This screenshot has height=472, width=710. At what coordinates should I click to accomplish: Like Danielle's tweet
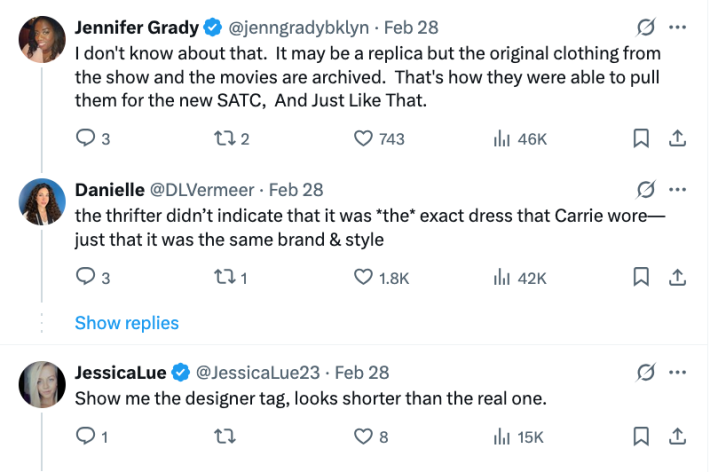point(365,277)
